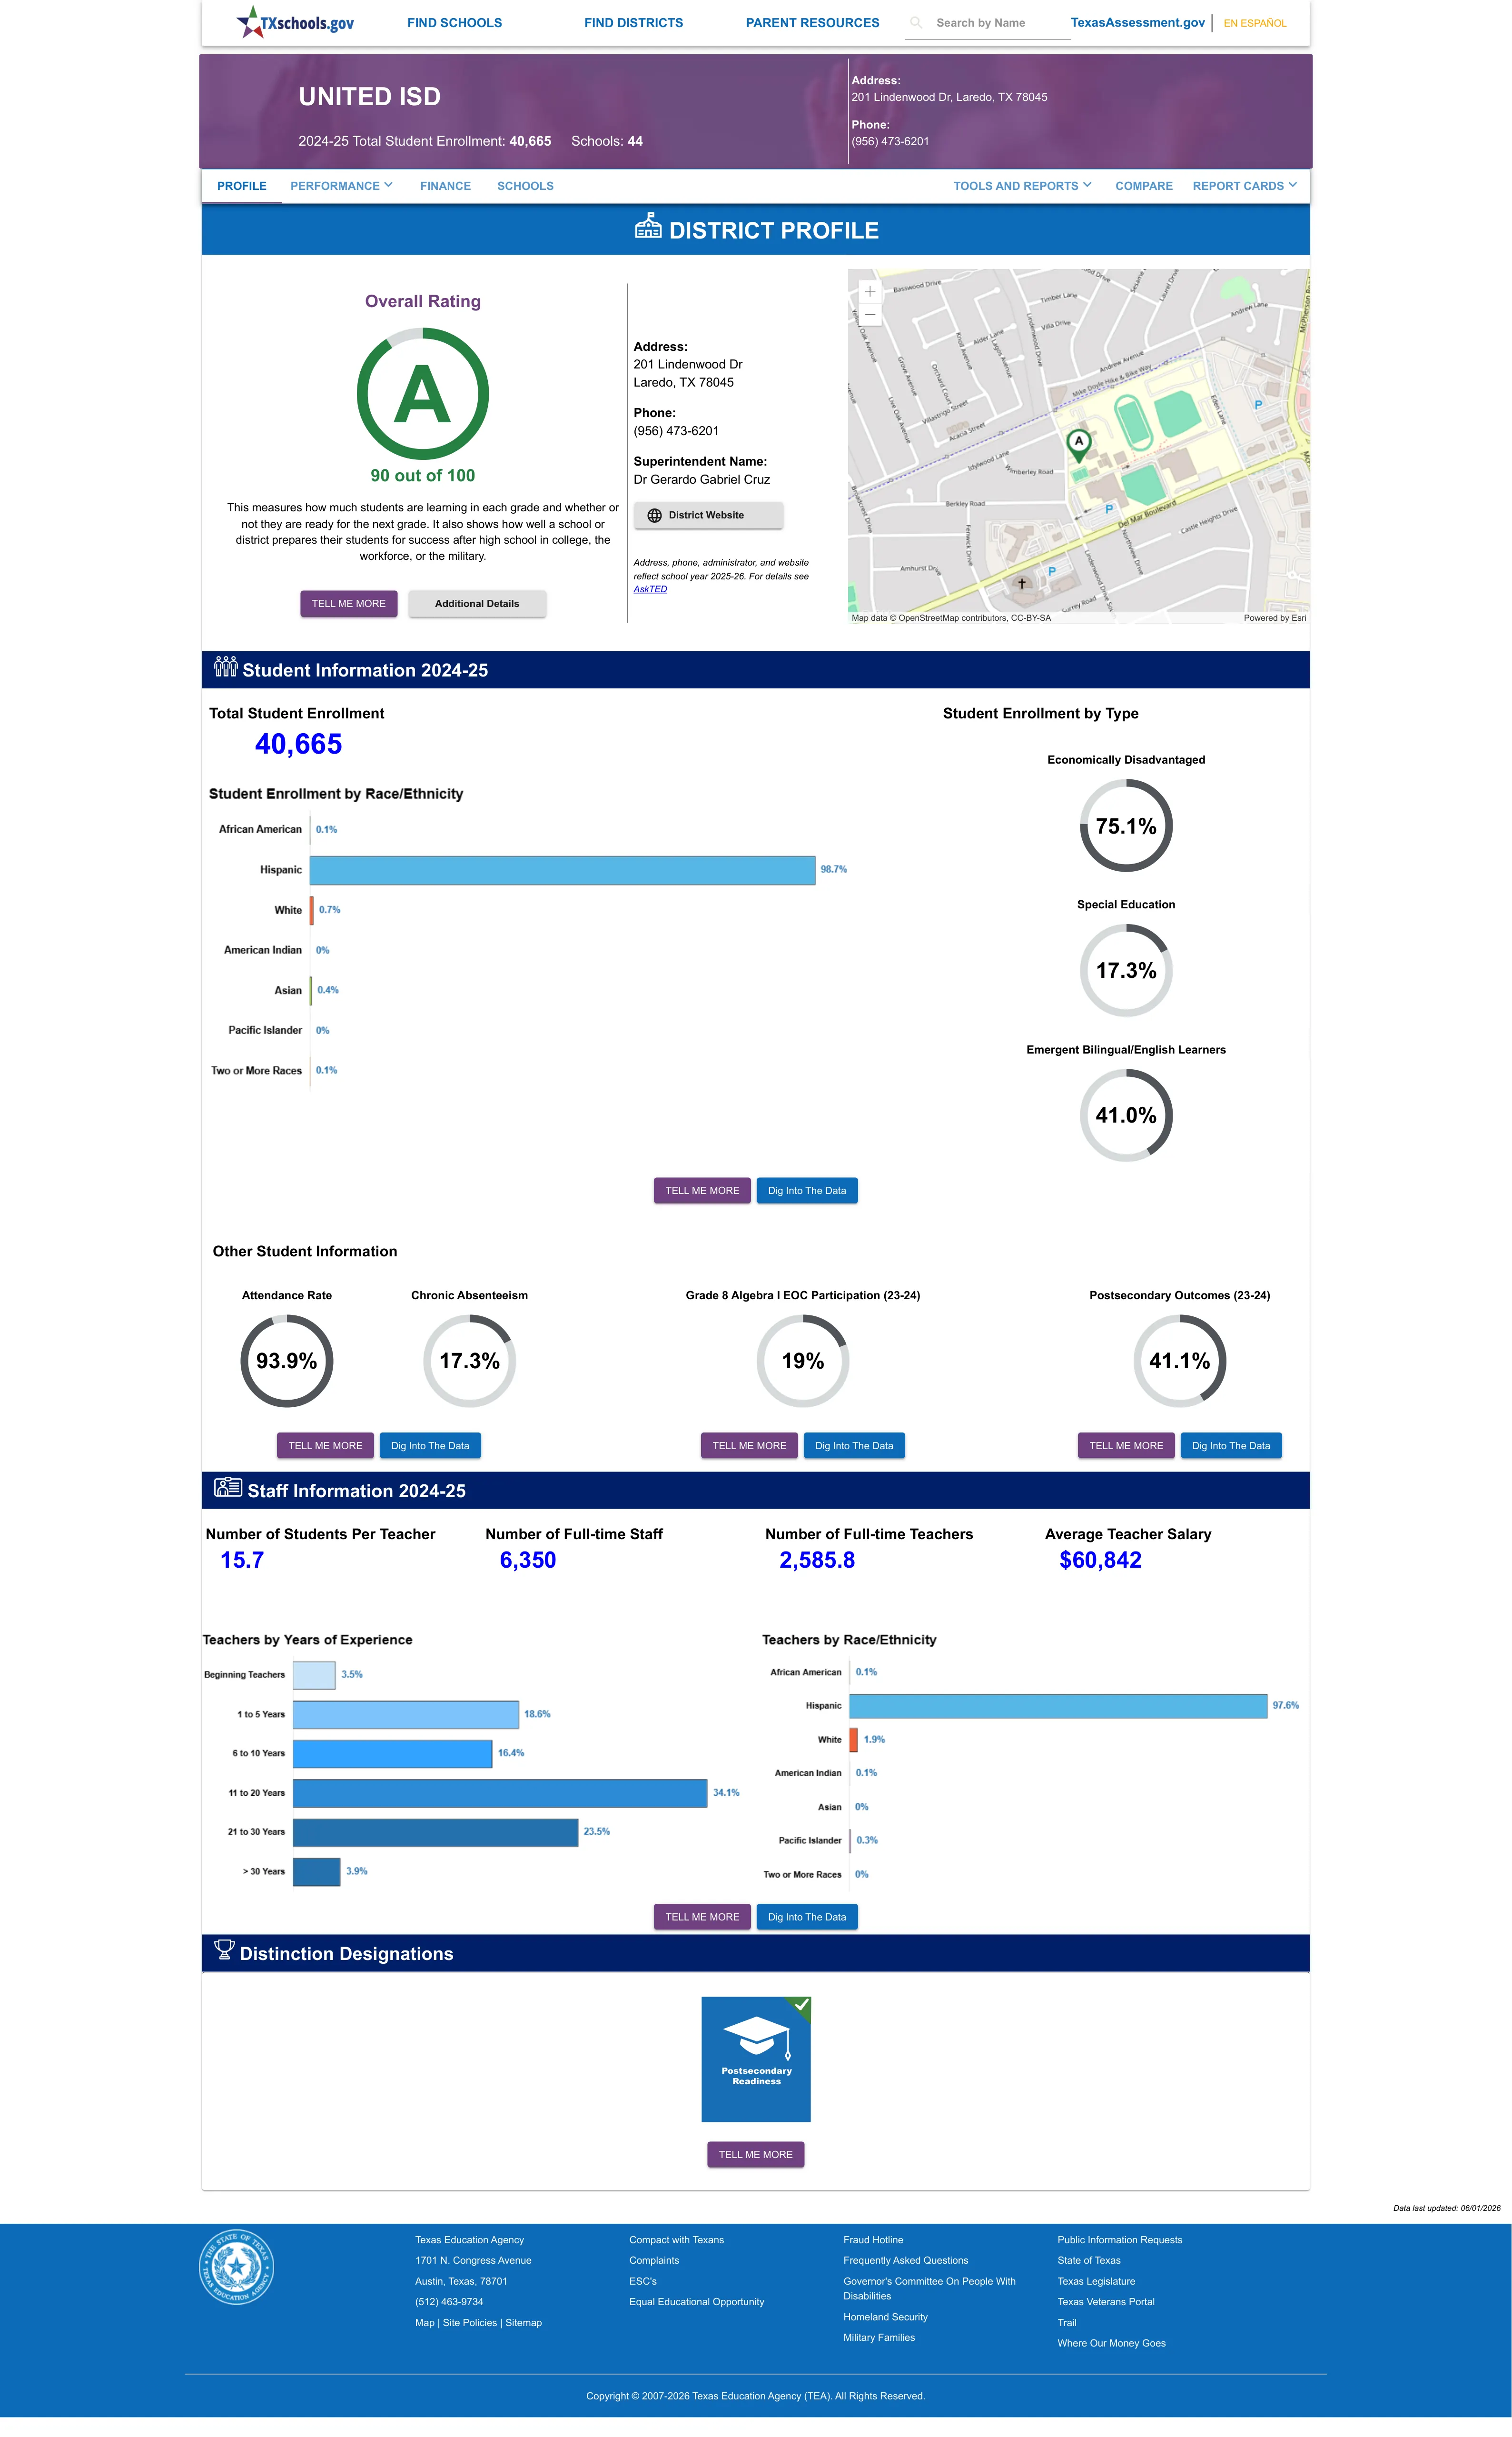Click the globe icon on District Website
The height and width of the screenshot is (2437, 1512).
[655, 516]
